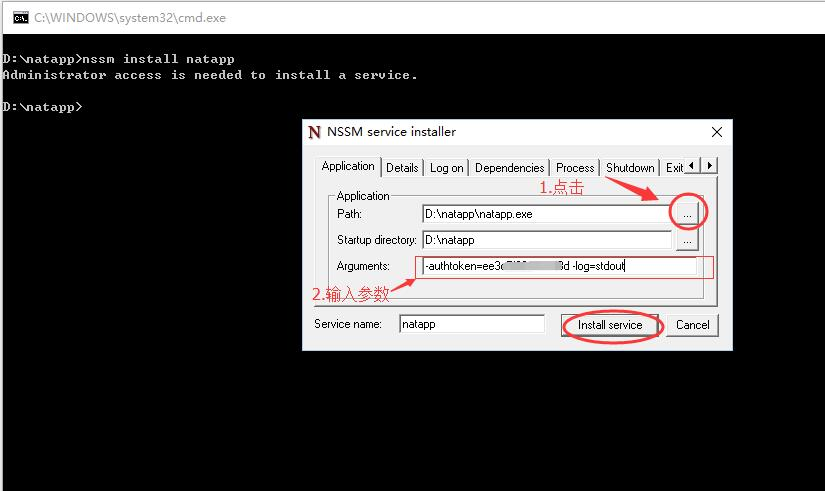Close the NSSM service installer dialog
The width and height of the screenshot is (825, 491).
[717, 132]
